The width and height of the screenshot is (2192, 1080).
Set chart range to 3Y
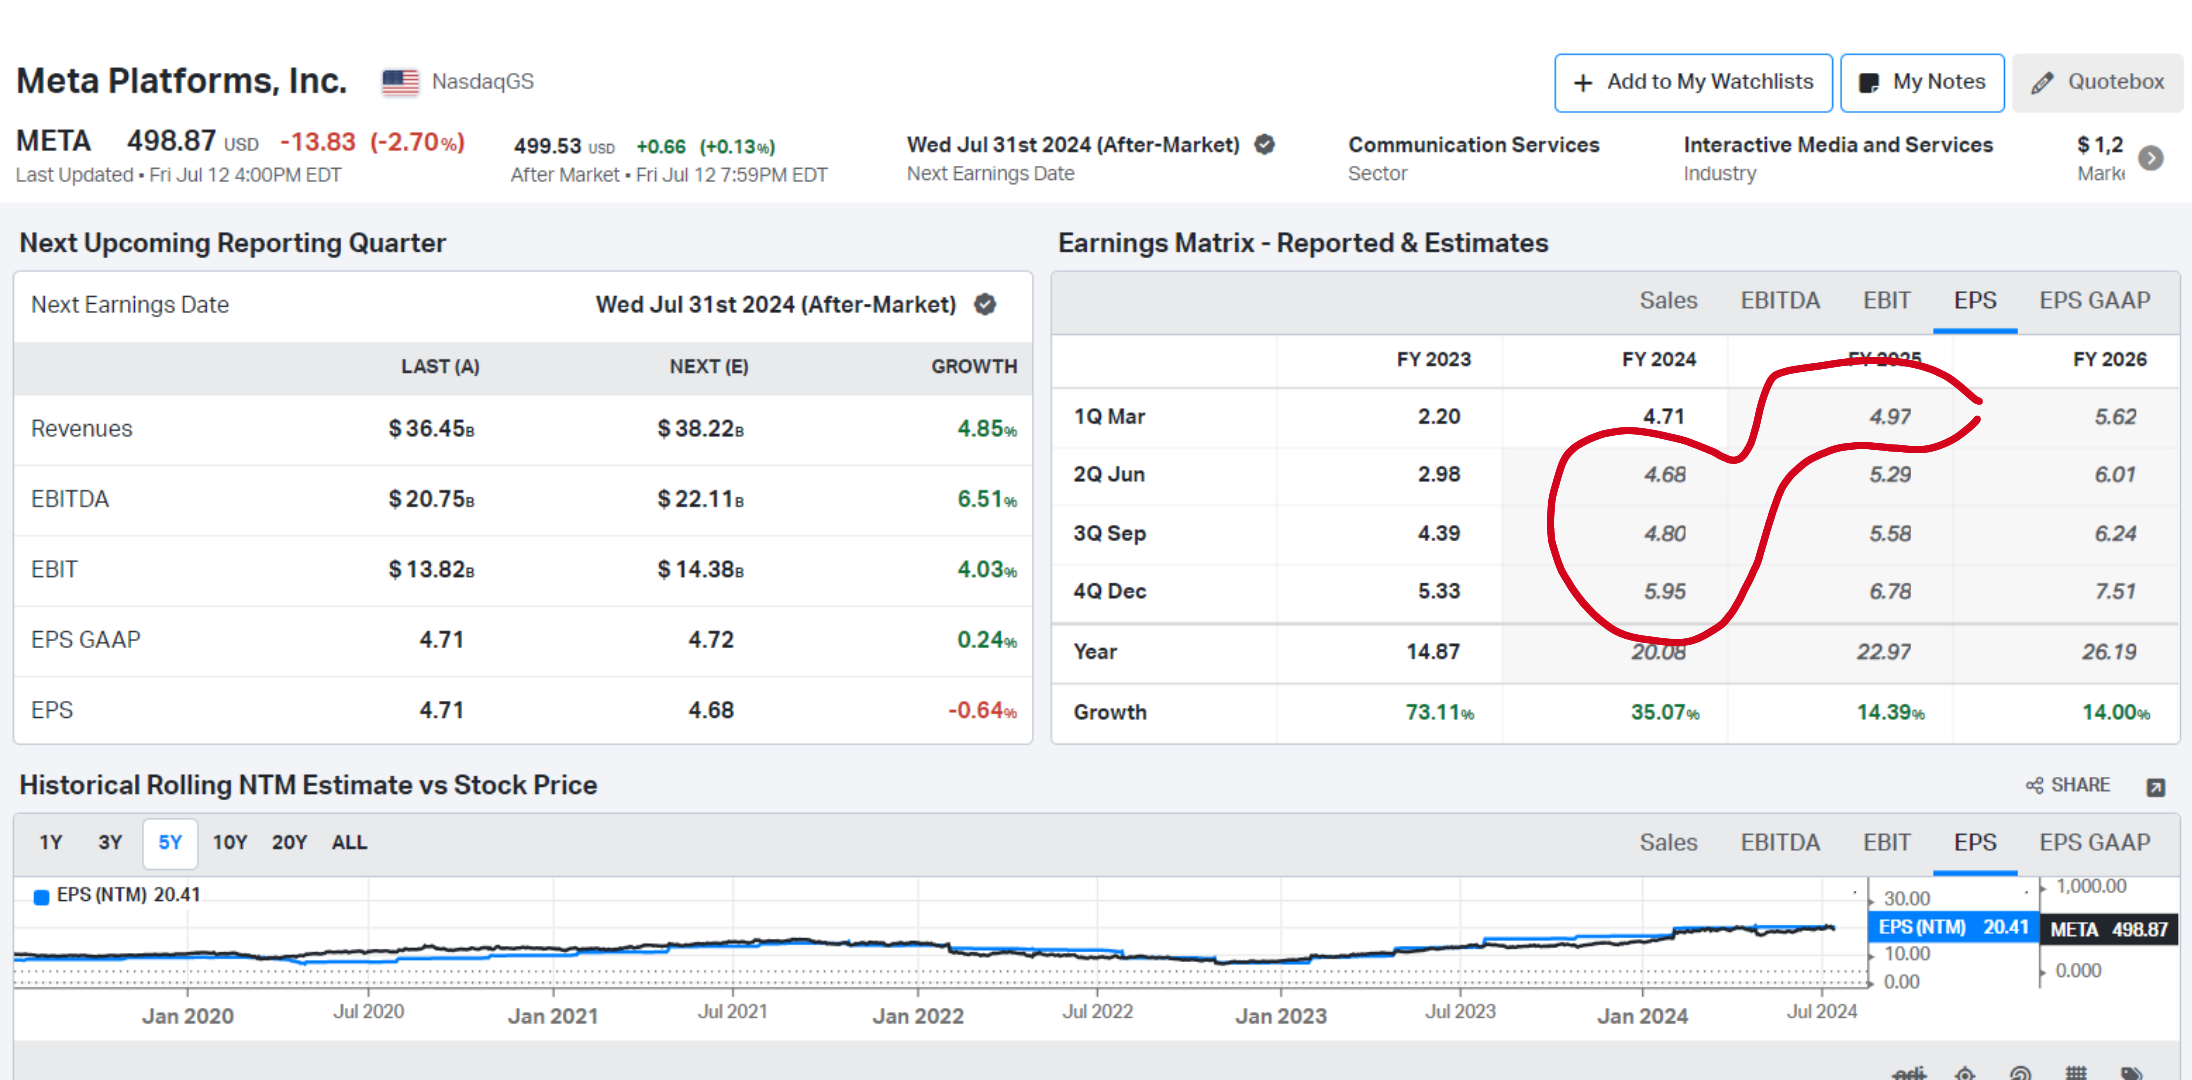pos(110,843)
